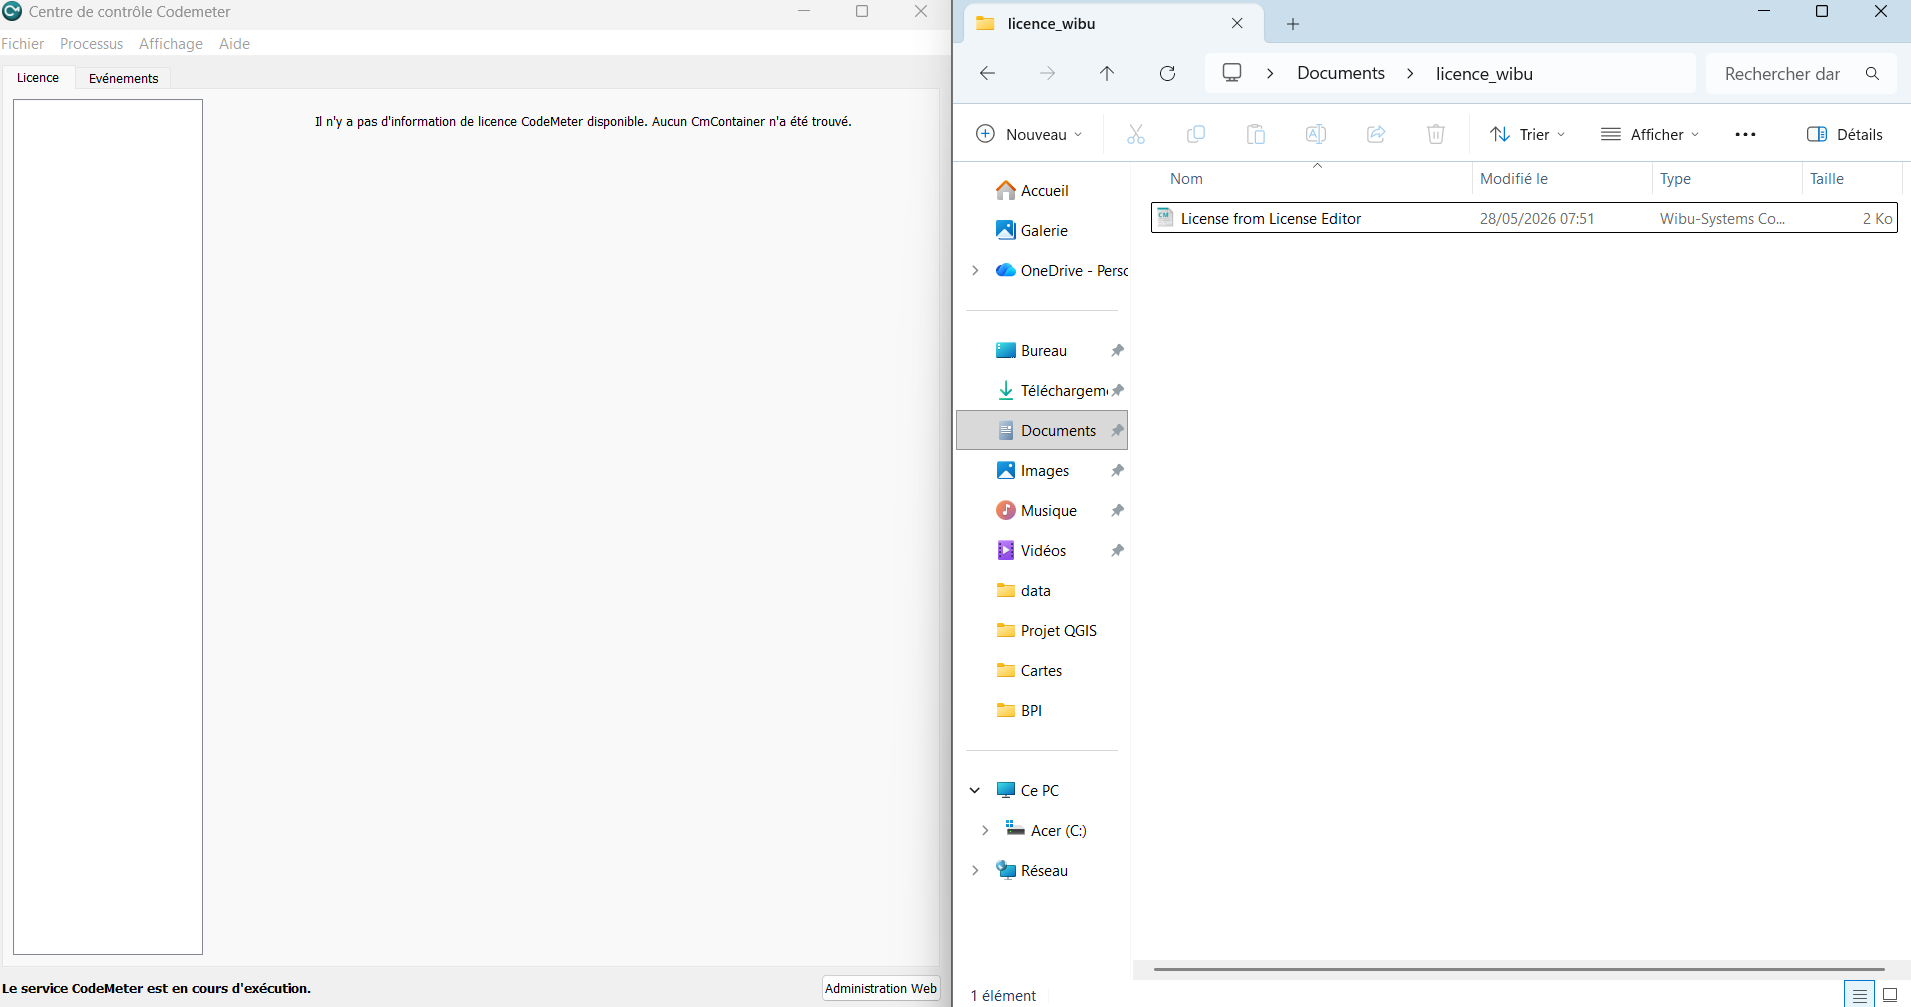Open the Affichage menu in CodeMeter

[171, 43]
